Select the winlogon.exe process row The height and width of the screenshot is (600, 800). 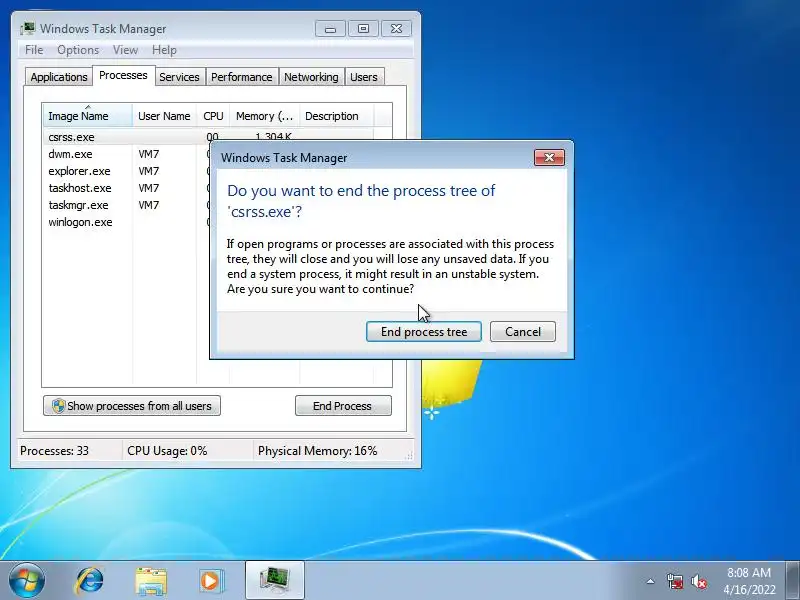(126, 222)
